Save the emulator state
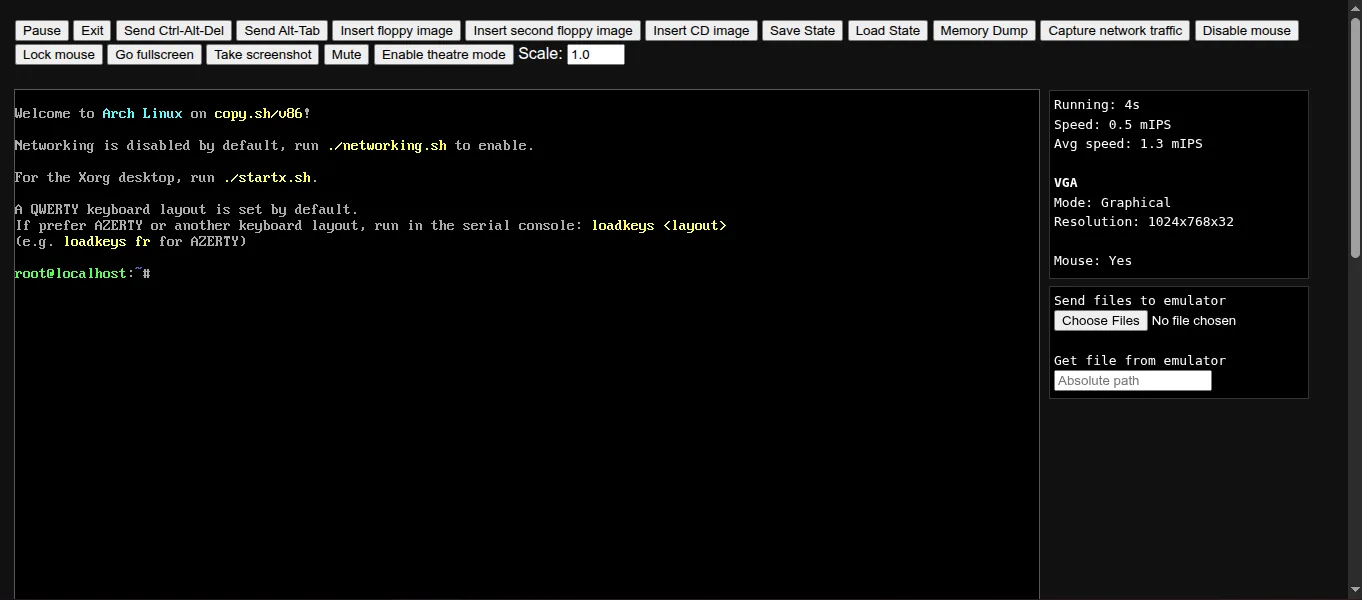 (x=802, y=31)
